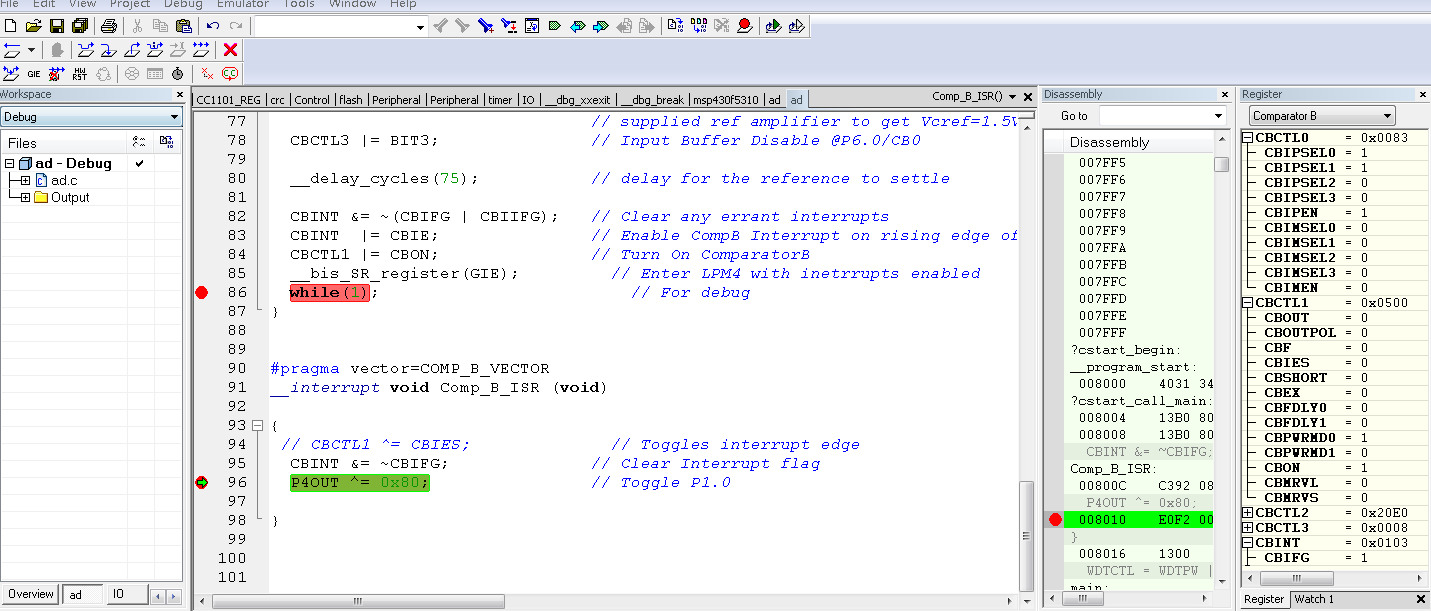Select the ad - Debug project entry
1431x611 pixels.
73,164
